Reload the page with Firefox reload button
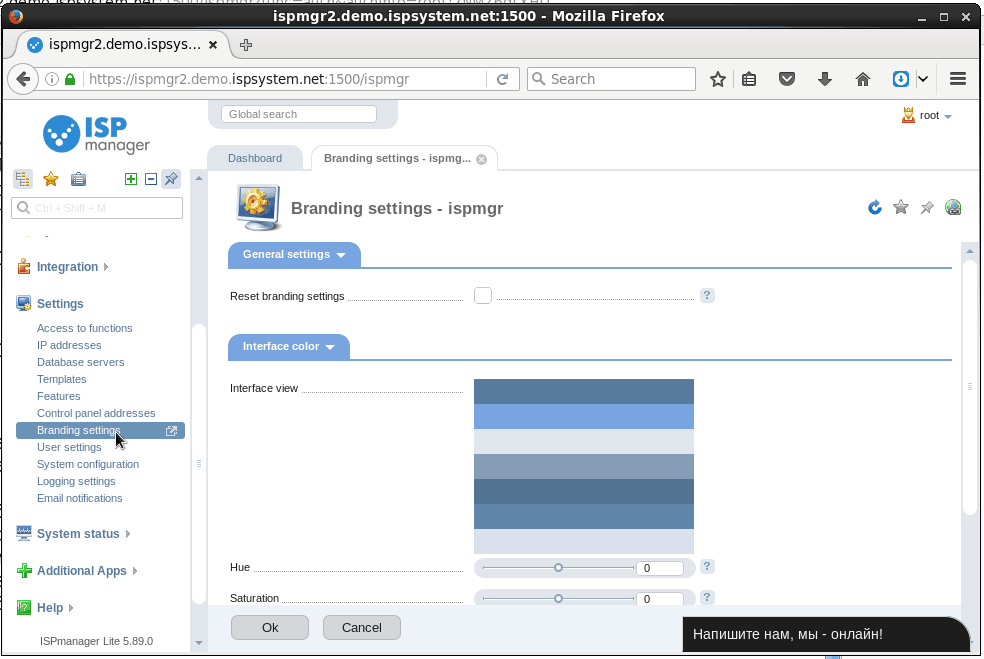The image size is (984, 659). [x=503, y=79]
